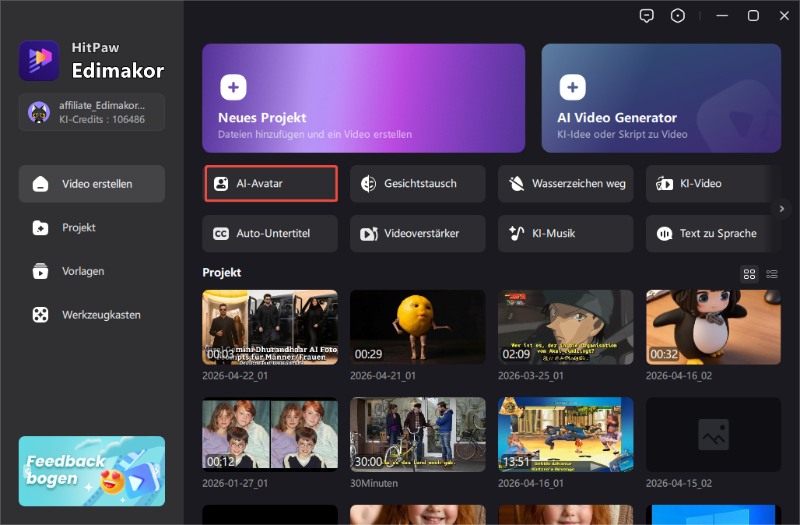Open the affiliate_Edimakor account panel
Image resolution: width=800 pixels, height=525 pixels.
[92, 112]
